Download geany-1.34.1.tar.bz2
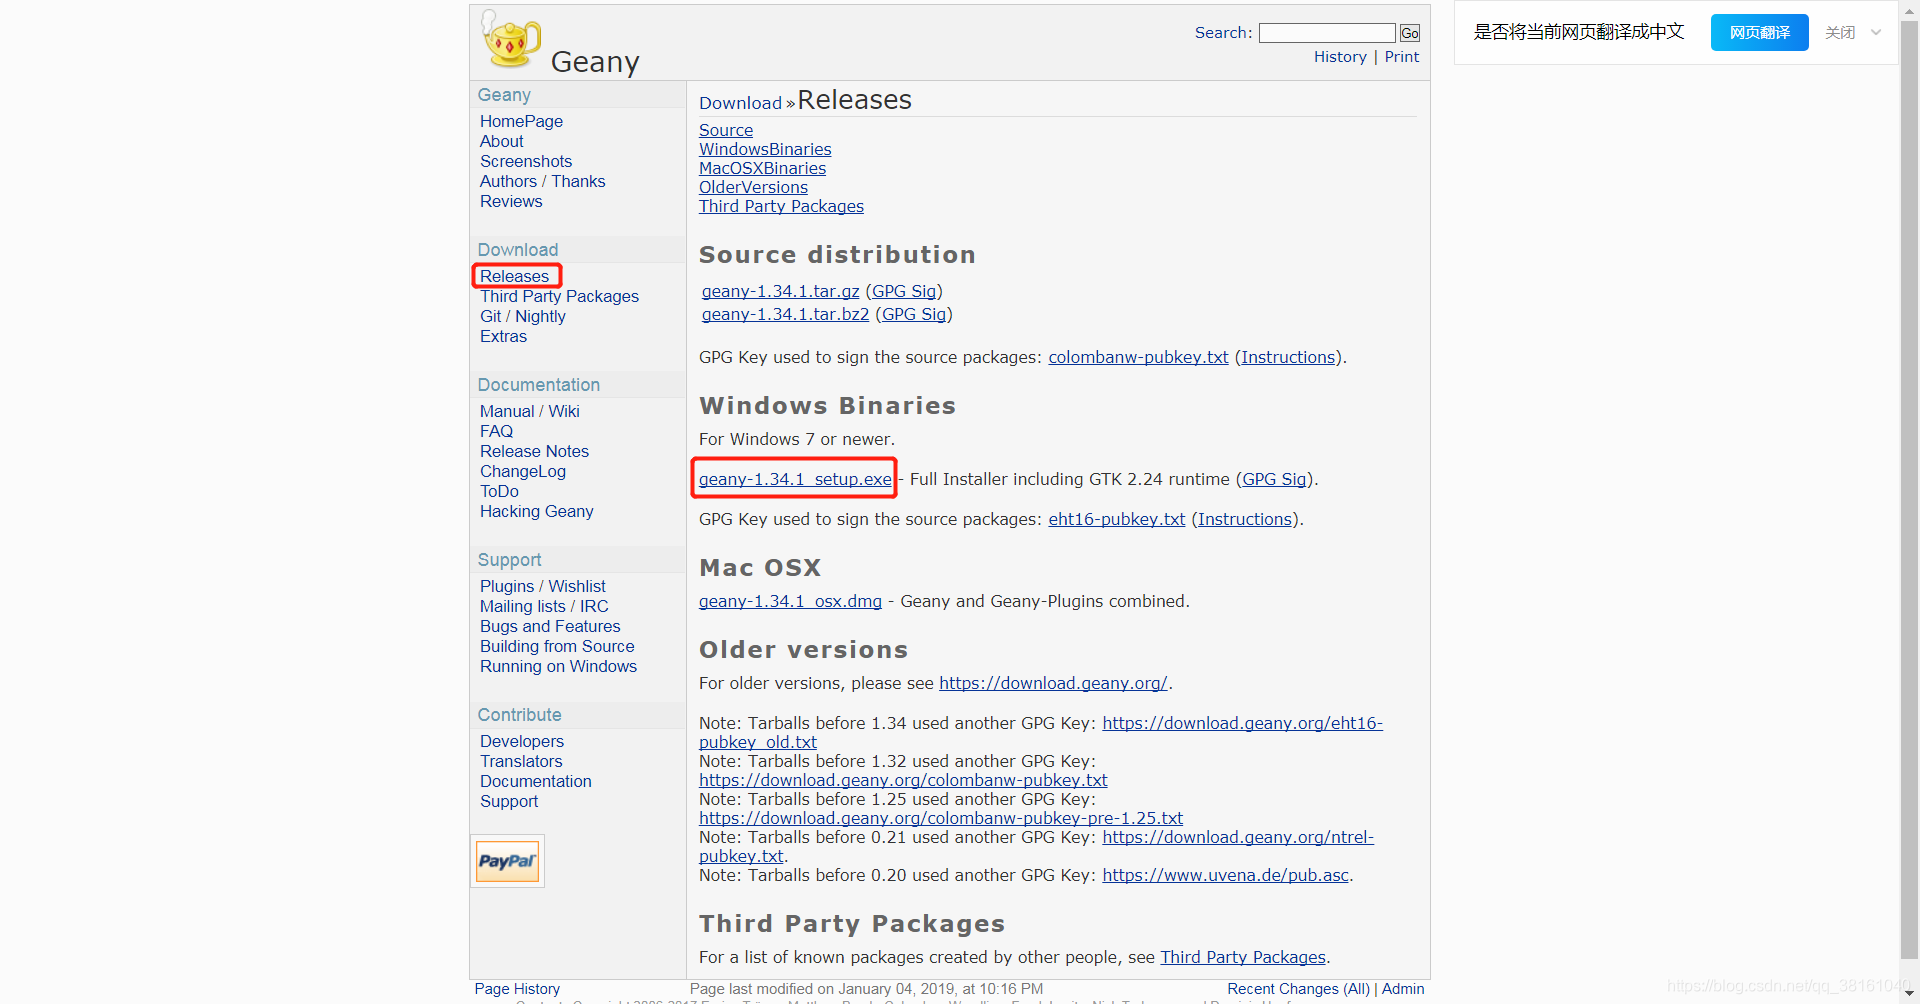The width and height of the screenshot is (1920, 1004). pos(785,314)
